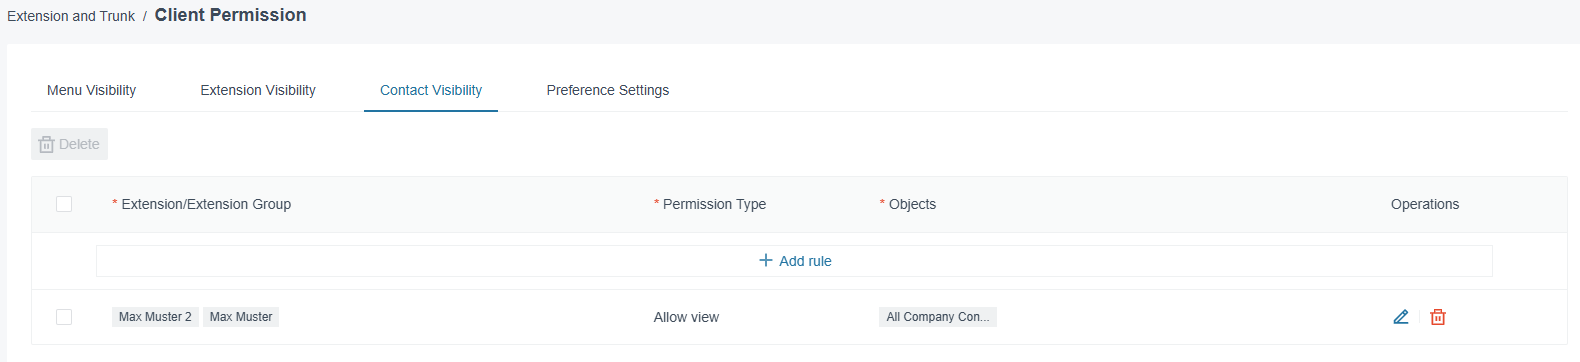Click the Permission Type column header
The image size is (1580, 362).
click(x=714, y=204)
